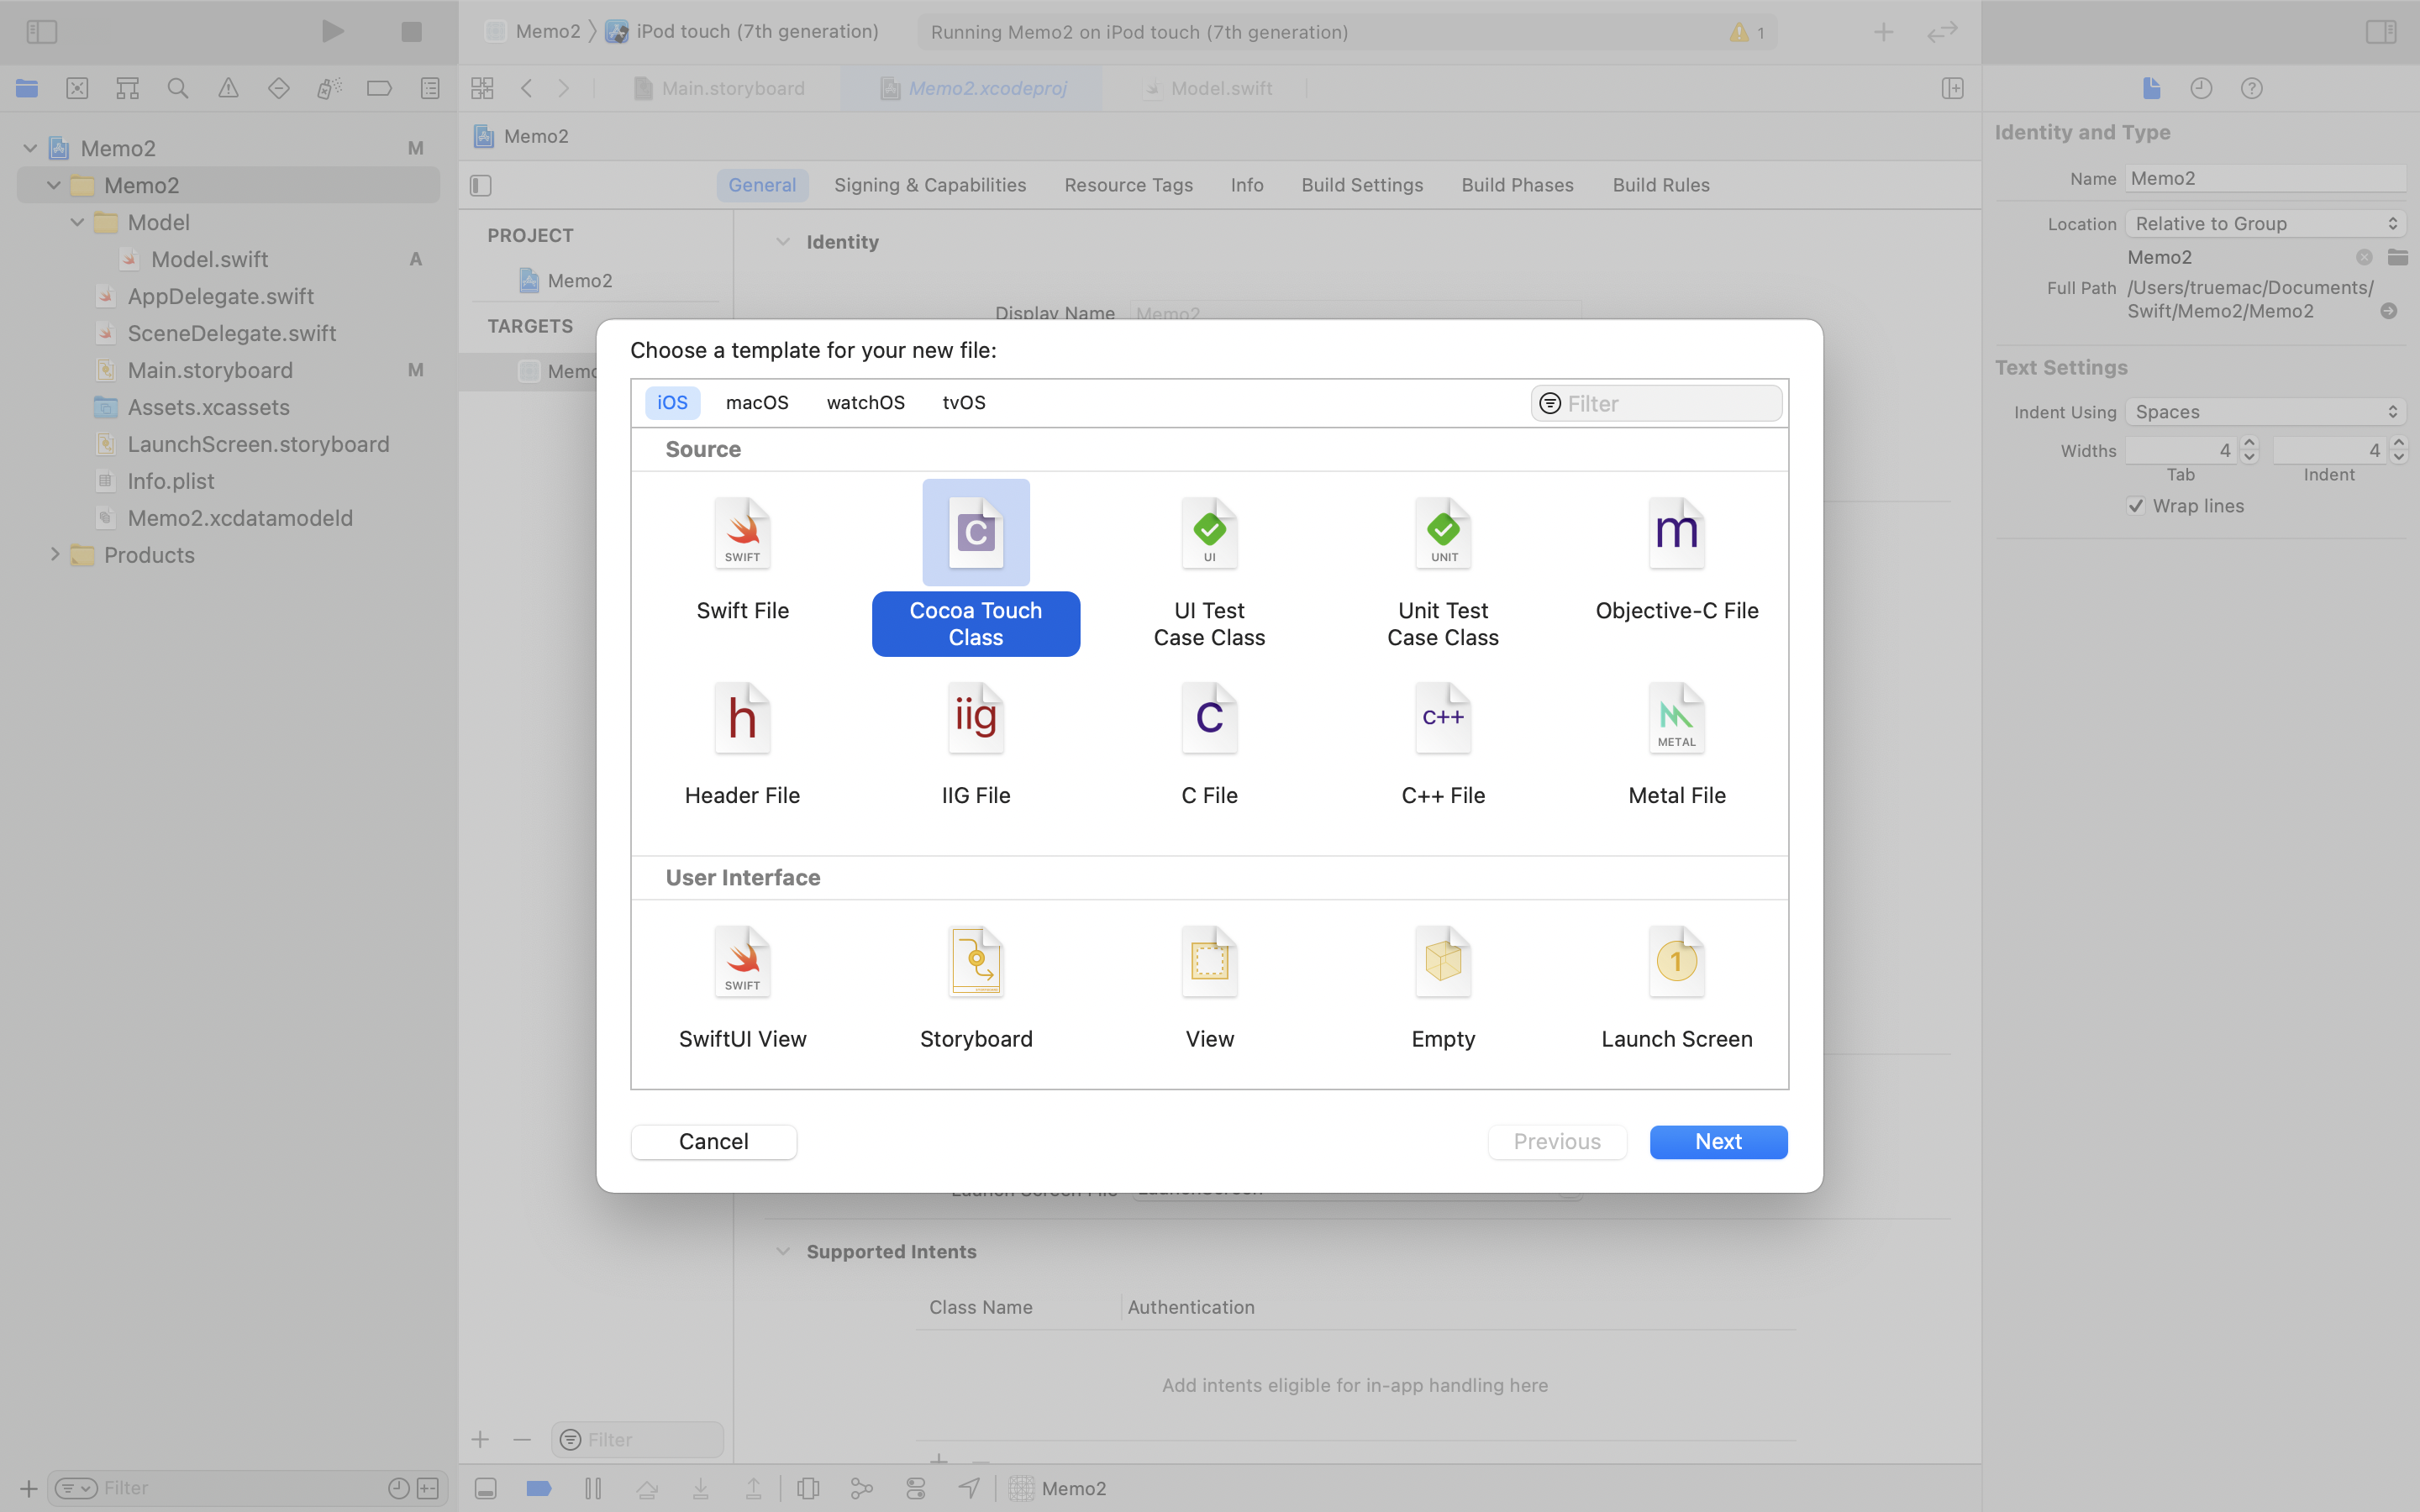Select the Swift File template icon

742,533
